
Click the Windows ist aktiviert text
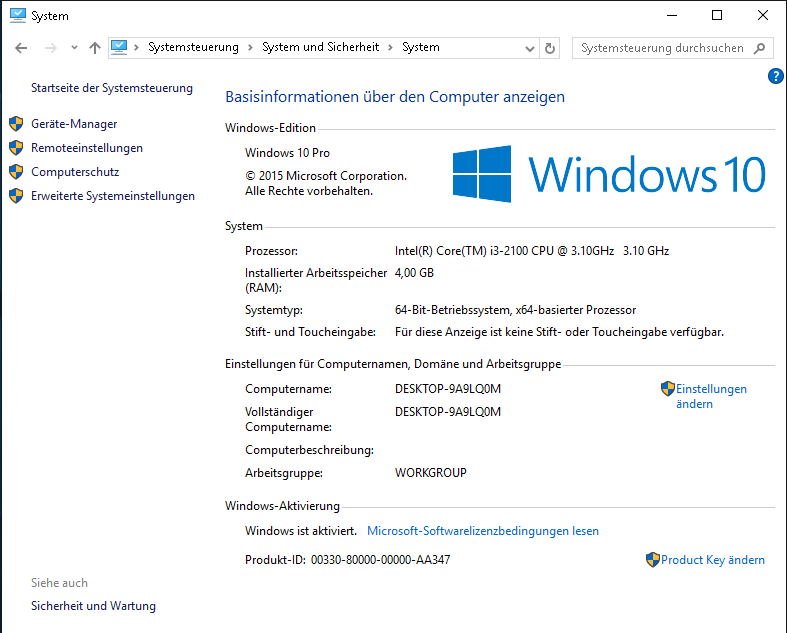pyautogui.click(x=301, y=531)
